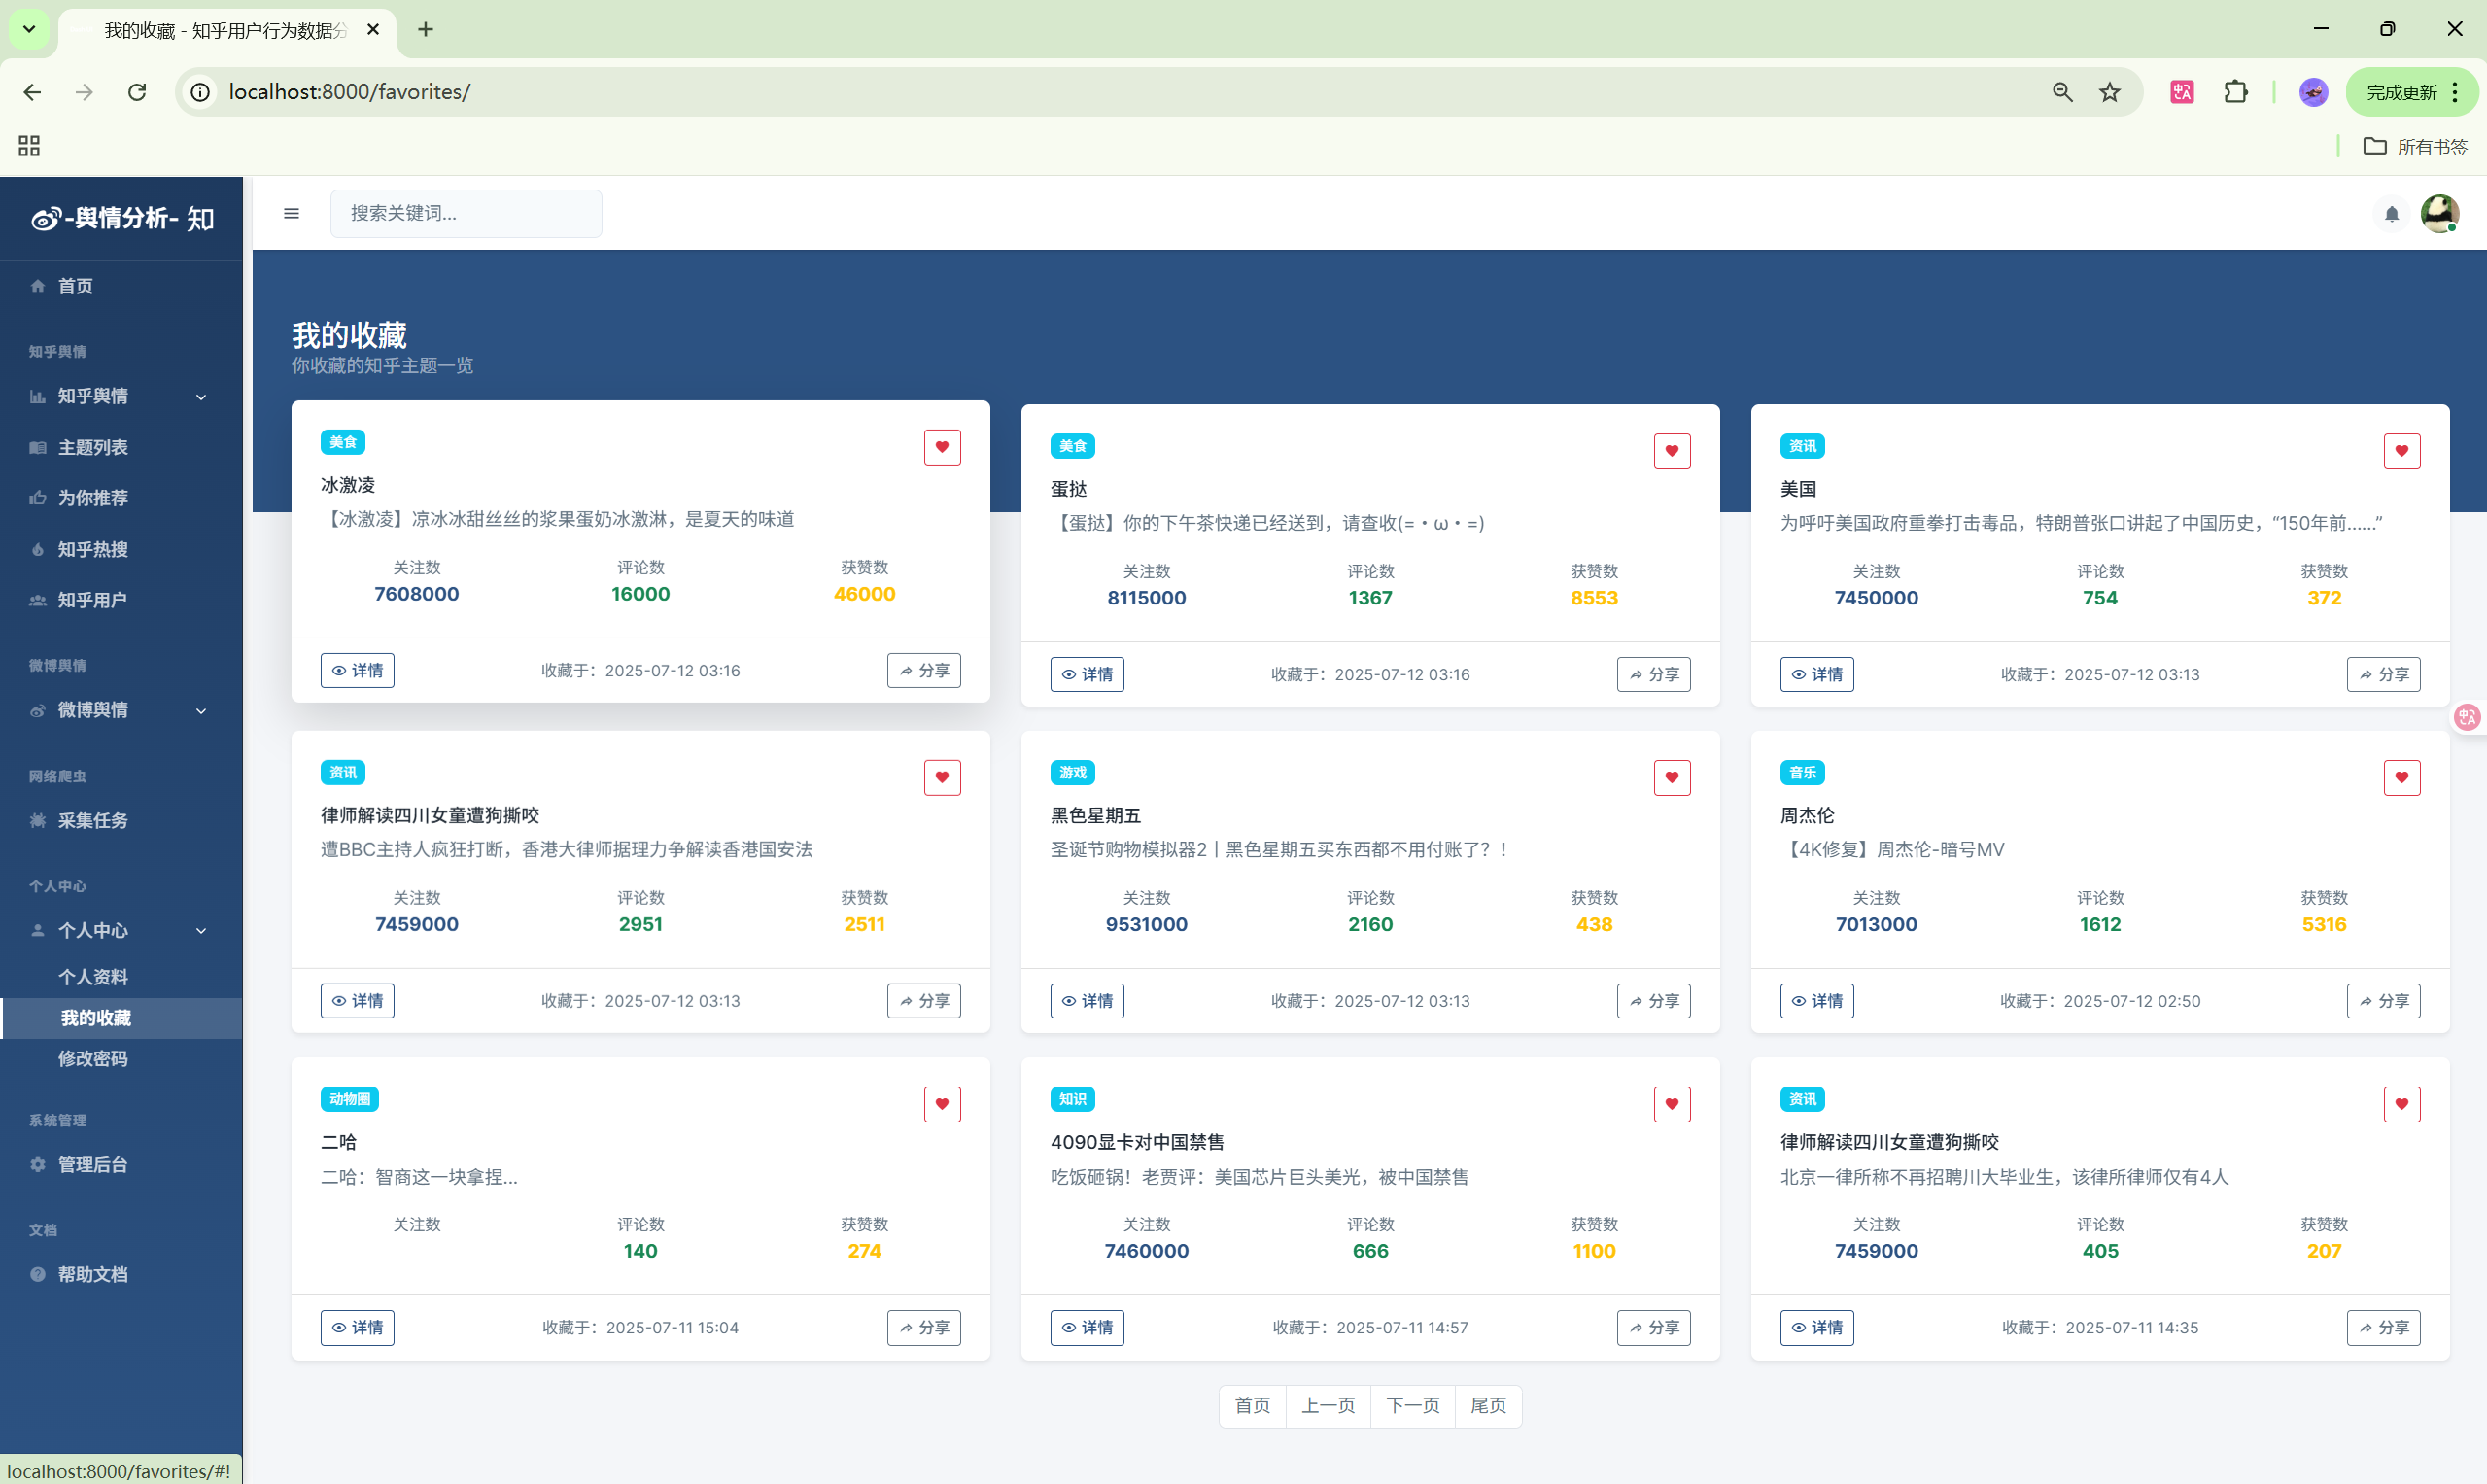Image resolution: width=2487 pixels, height=1484 pixels.
Task: Collapse the 个人中心 sidebar menu
Action: (x=120, y=930)
